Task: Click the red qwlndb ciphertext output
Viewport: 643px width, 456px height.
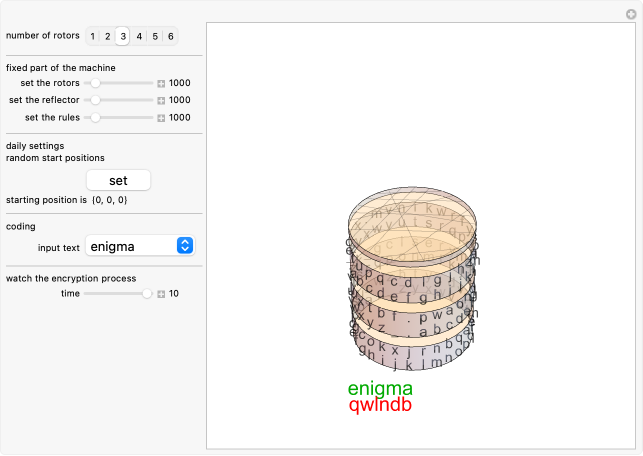Action: tap(380, 406)
